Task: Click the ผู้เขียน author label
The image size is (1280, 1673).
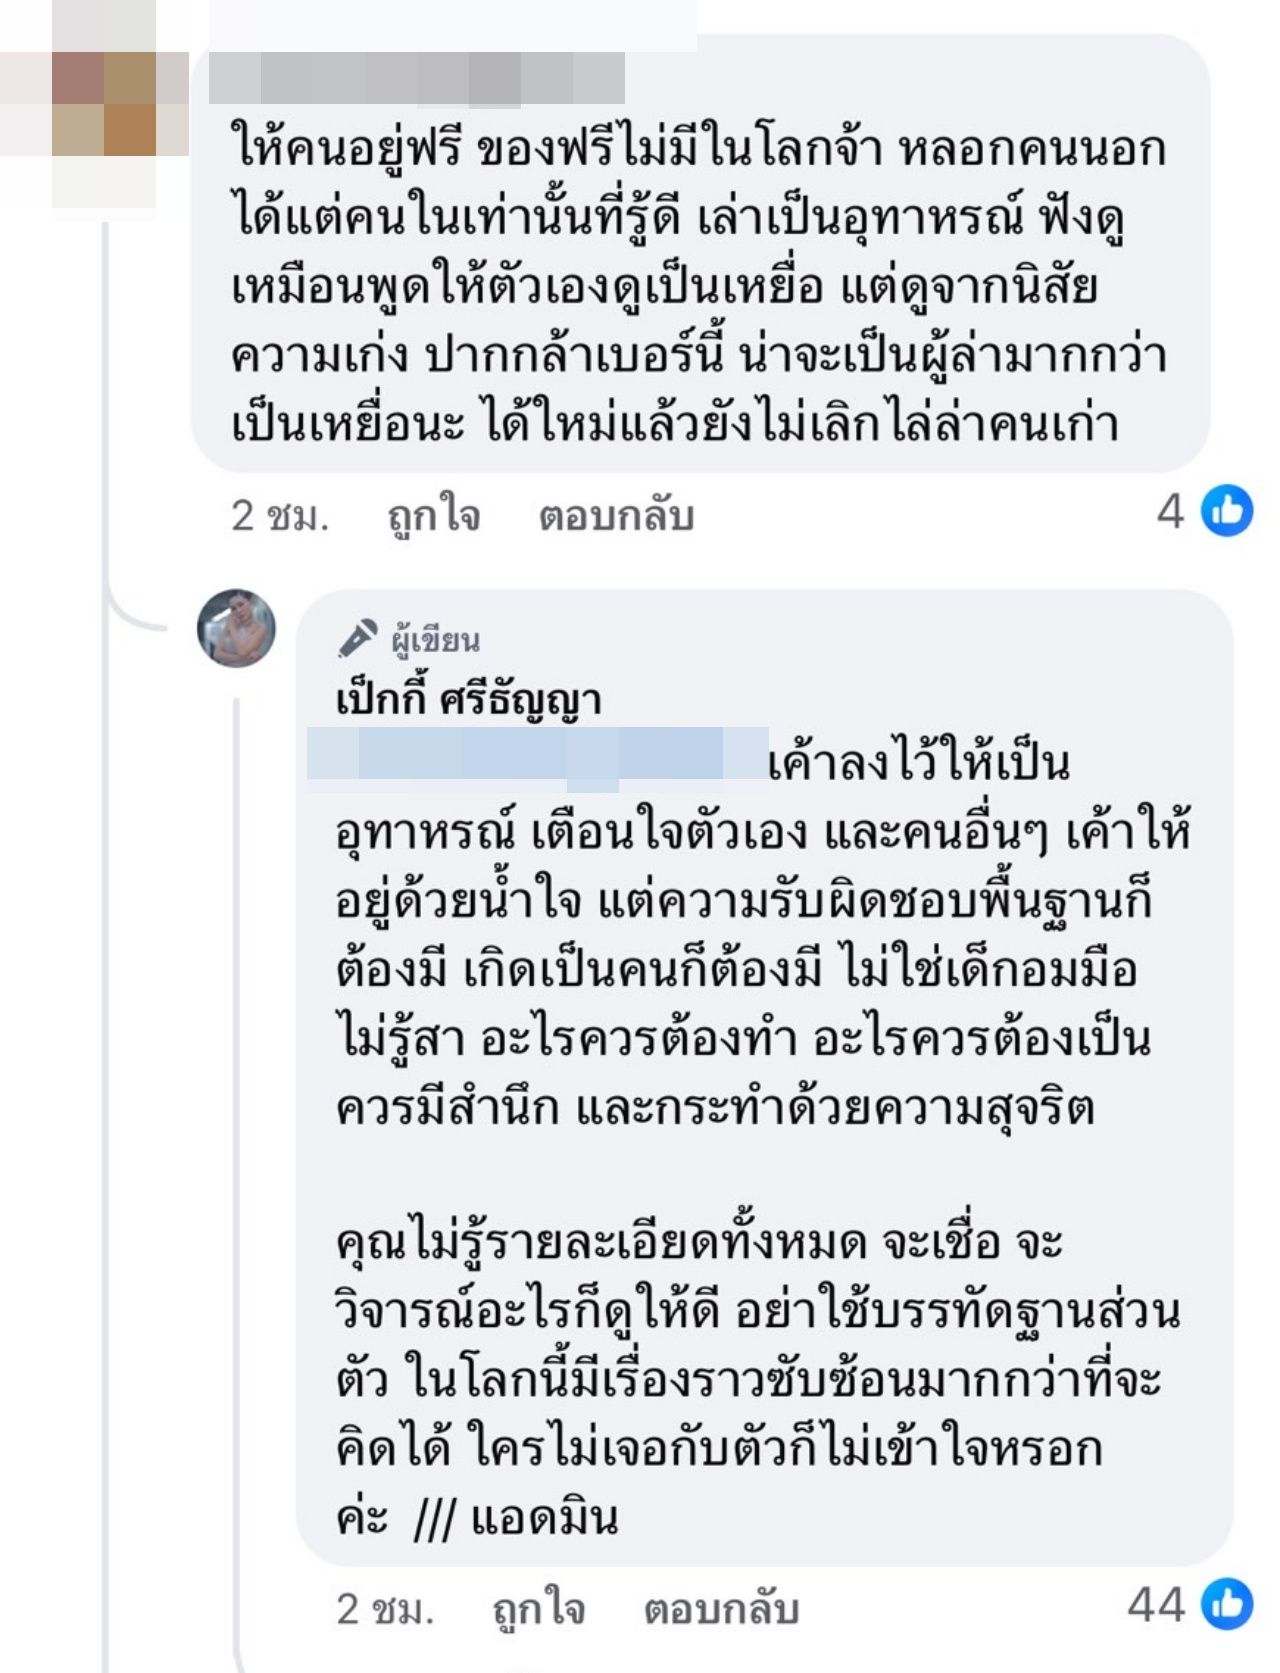Action: [x=435, y=640]
